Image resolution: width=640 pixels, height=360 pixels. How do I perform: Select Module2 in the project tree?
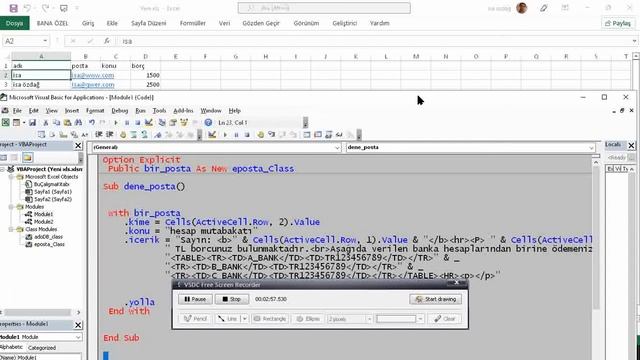pyautogui.click(x=43, y=222)
